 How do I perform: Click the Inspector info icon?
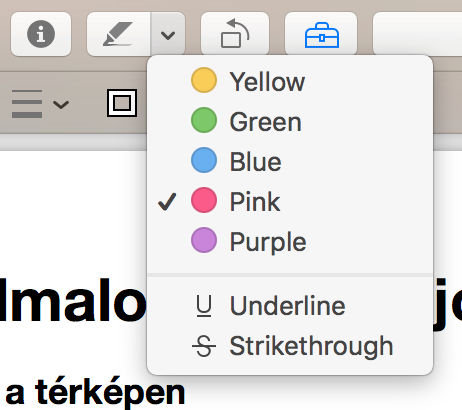point(41,34)
